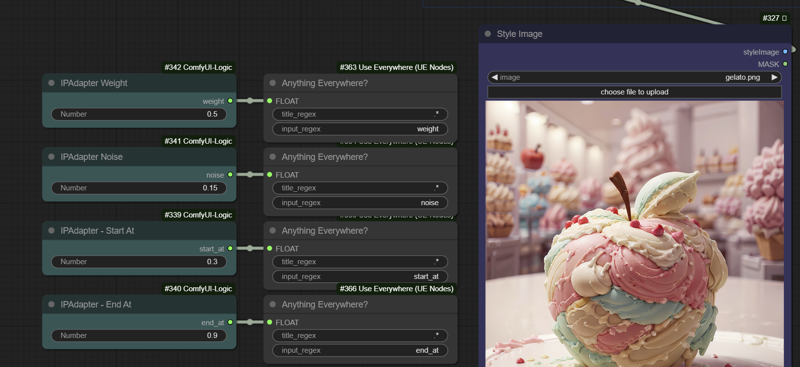Click the #340 ComfyUI-Logic badge

[198, 289]
